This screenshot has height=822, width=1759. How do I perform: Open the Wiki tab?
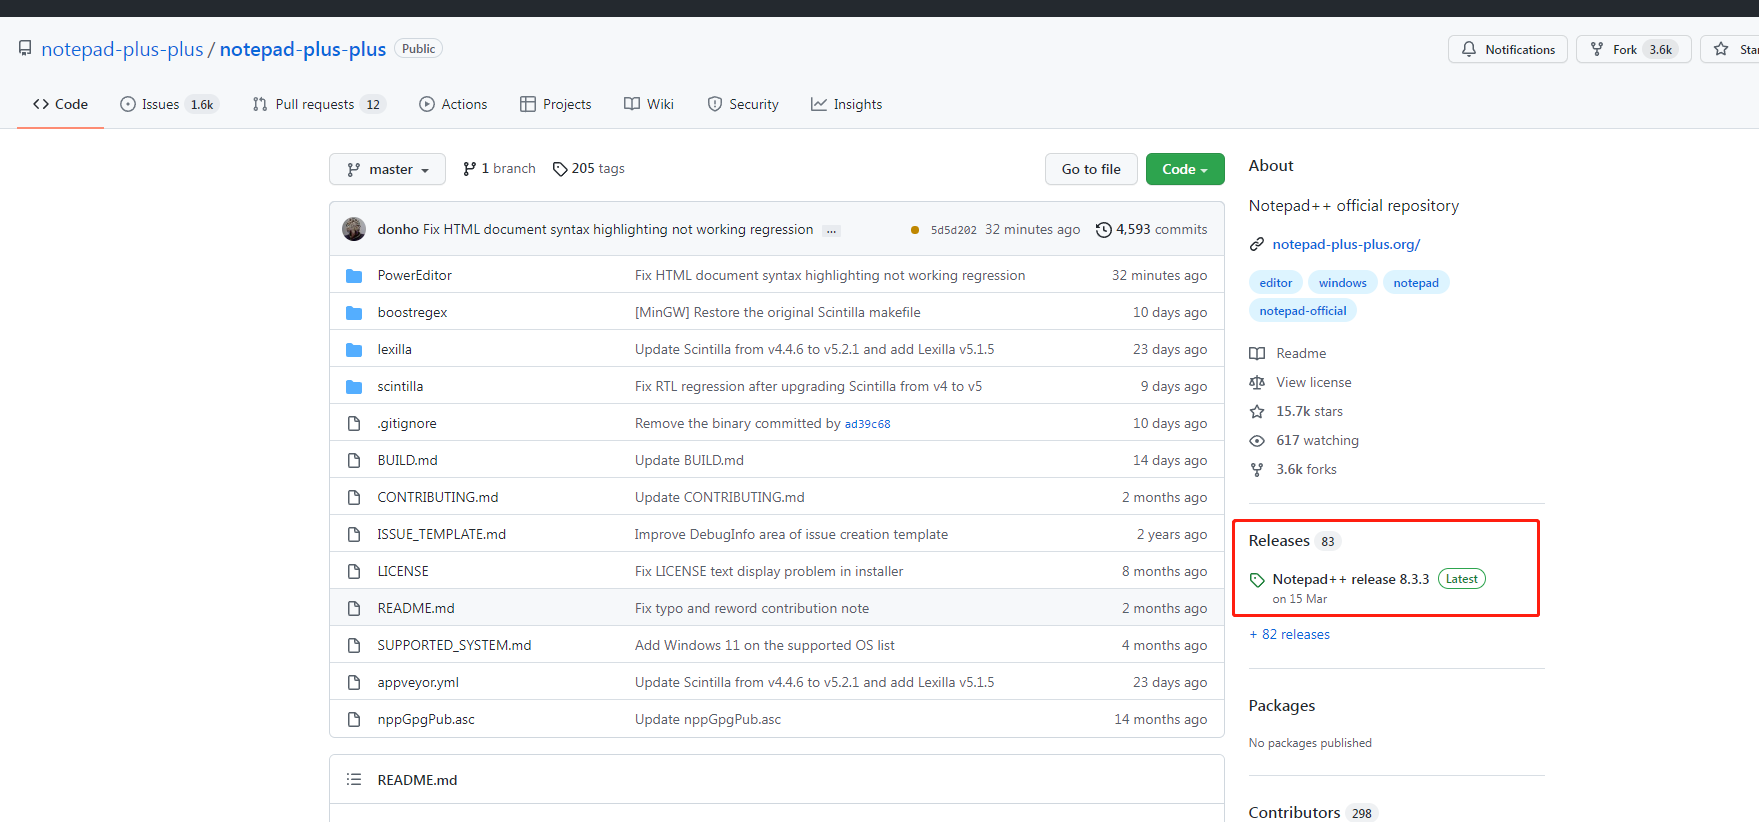(649, 104)
